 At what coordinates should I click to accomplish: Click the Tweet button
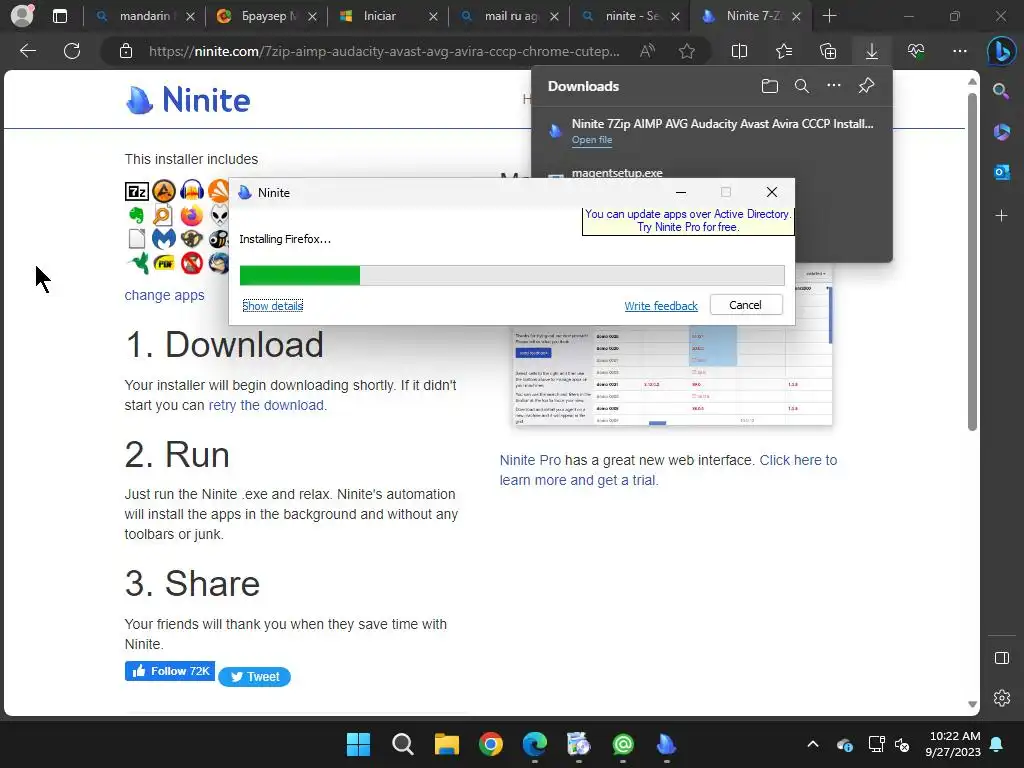[x=255, y=677]
